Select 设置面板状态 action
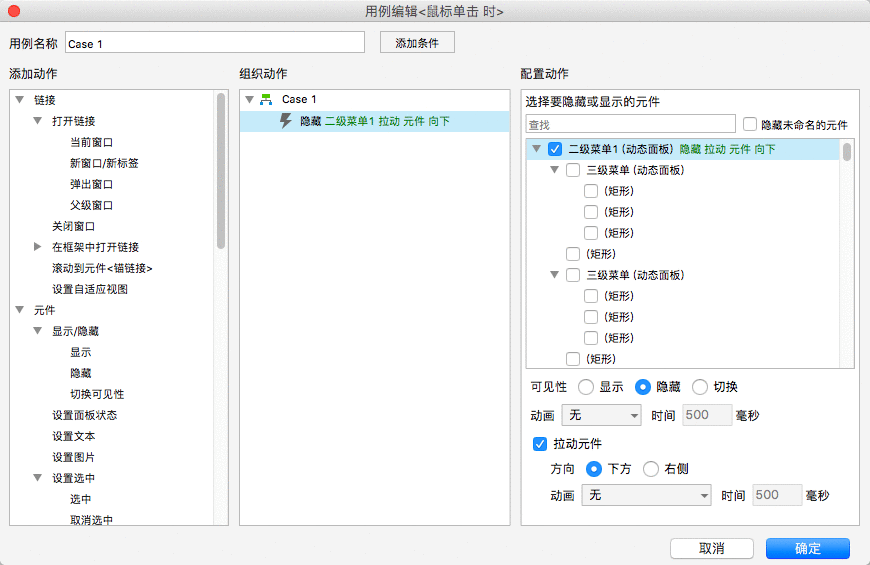Image resolution: width=870 pixels, height=565 pixels. pyautogui.click(x=84, y=415)
